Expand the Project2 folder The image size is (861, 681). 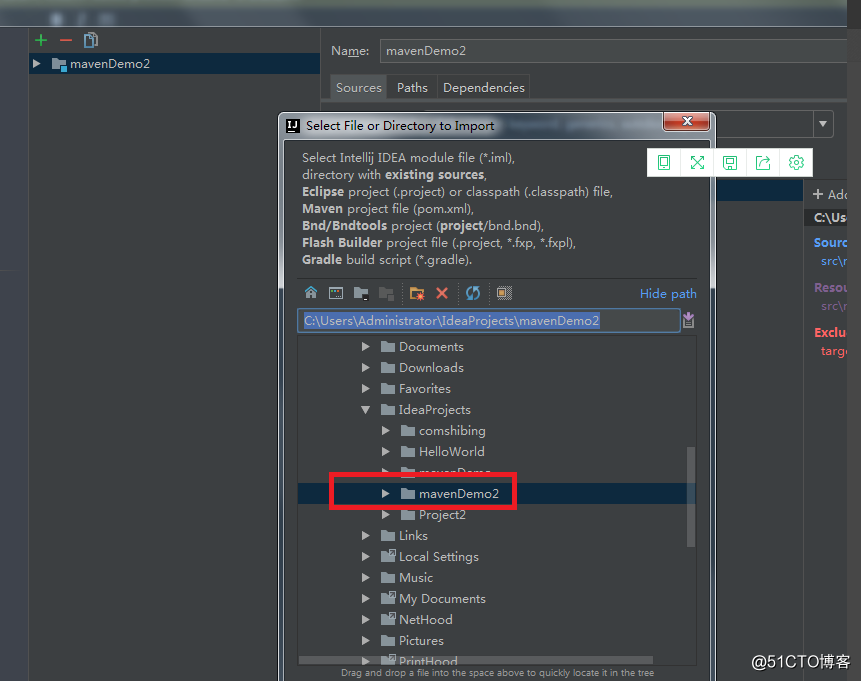click(x=385, y=515)
